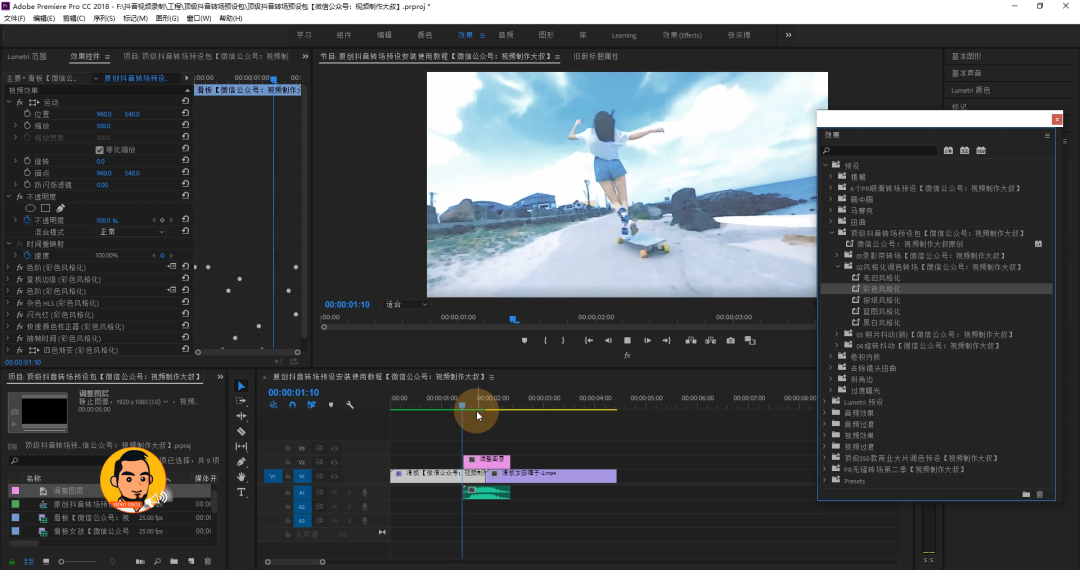Open 混合模式 blend mode dropdown
Viewport: 1080px width, 570px height.
132,232
